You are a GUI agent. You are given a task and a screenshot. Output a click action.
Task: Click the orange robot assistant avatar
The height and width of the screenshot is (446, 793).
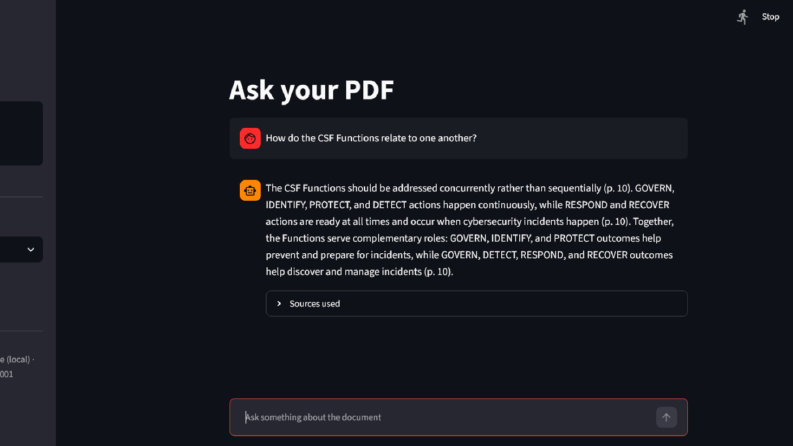click(250, 191)
